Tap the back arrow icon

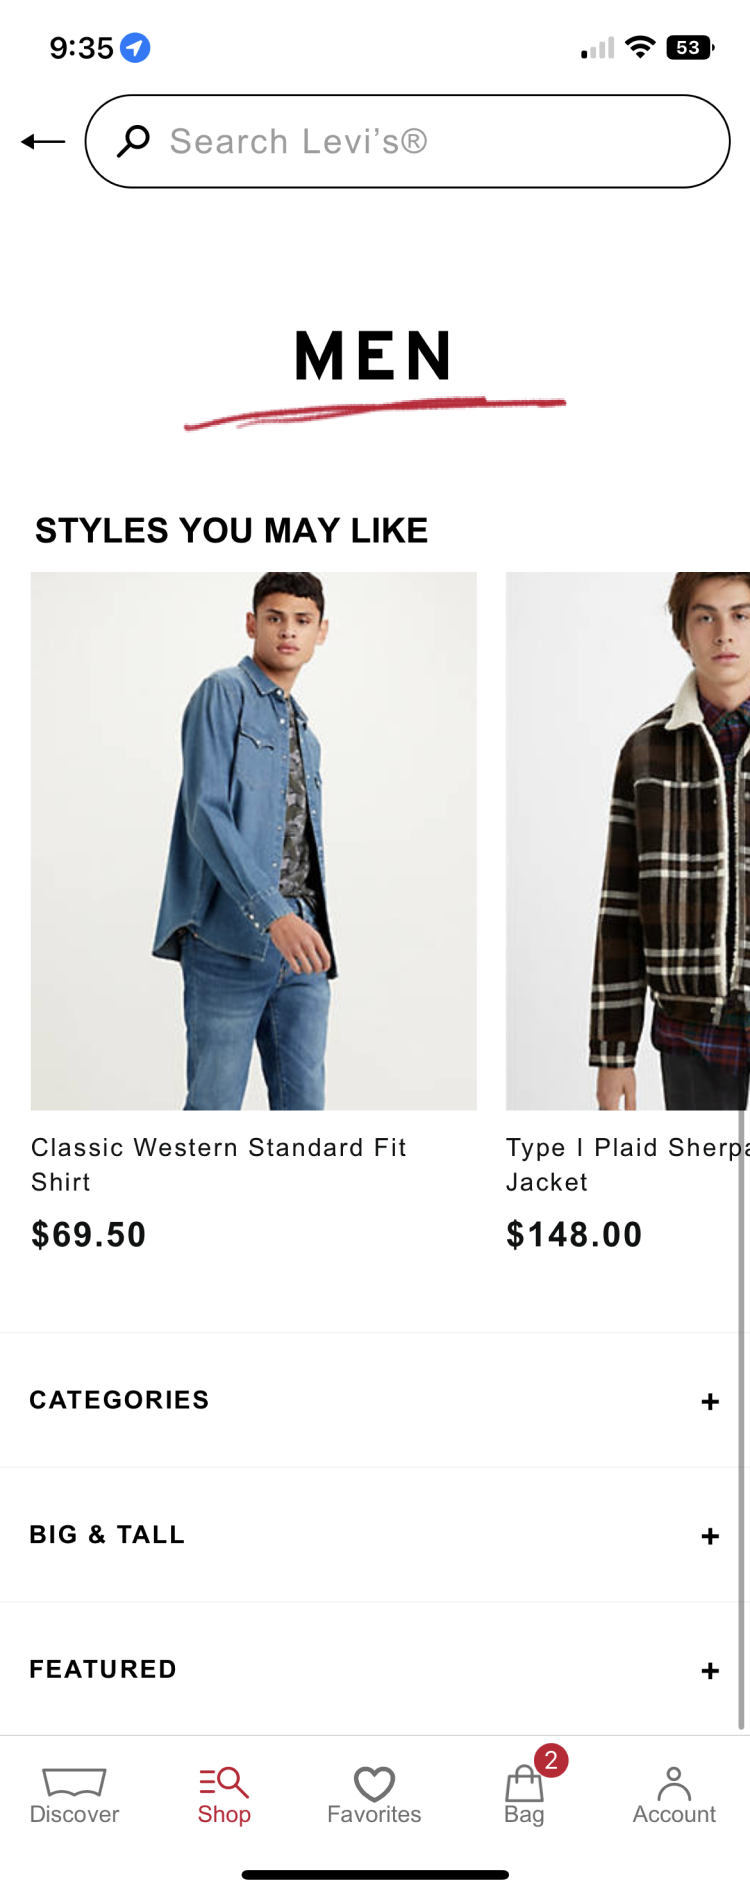[43, 142]
